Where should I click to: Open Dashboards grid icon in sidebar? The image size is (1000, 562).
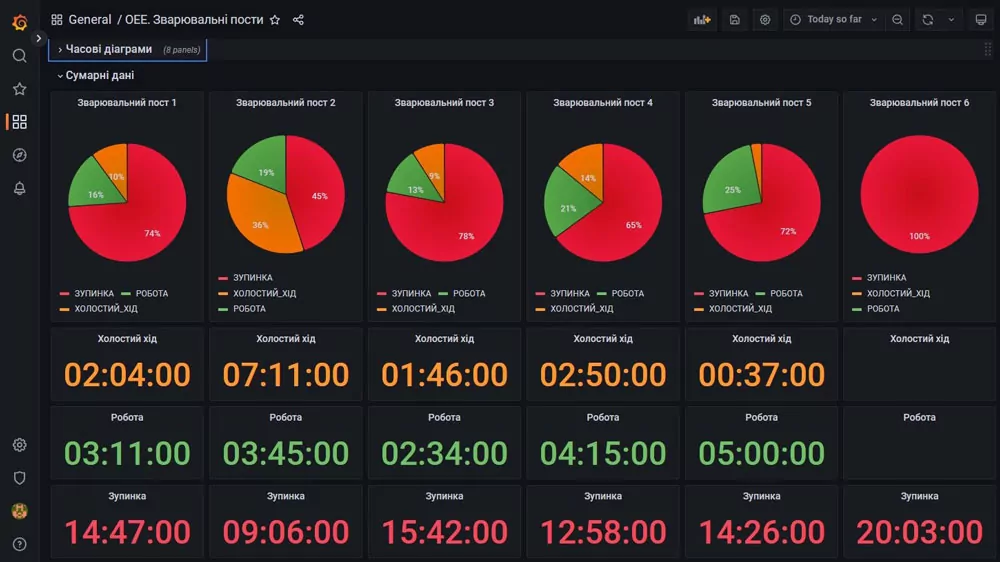pos(20,122)
